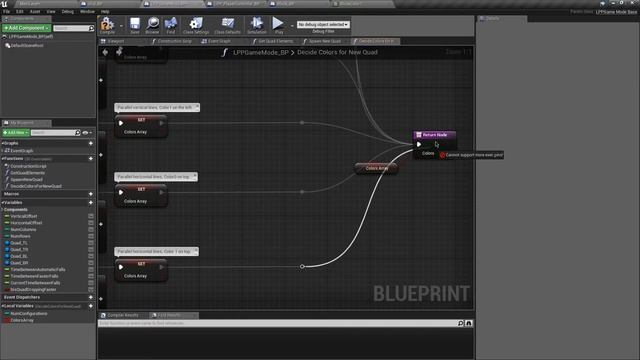Open DecideColorsForNewQuad function
The width and height of the screenshot is (640, 360).
(x=36, y=186)
